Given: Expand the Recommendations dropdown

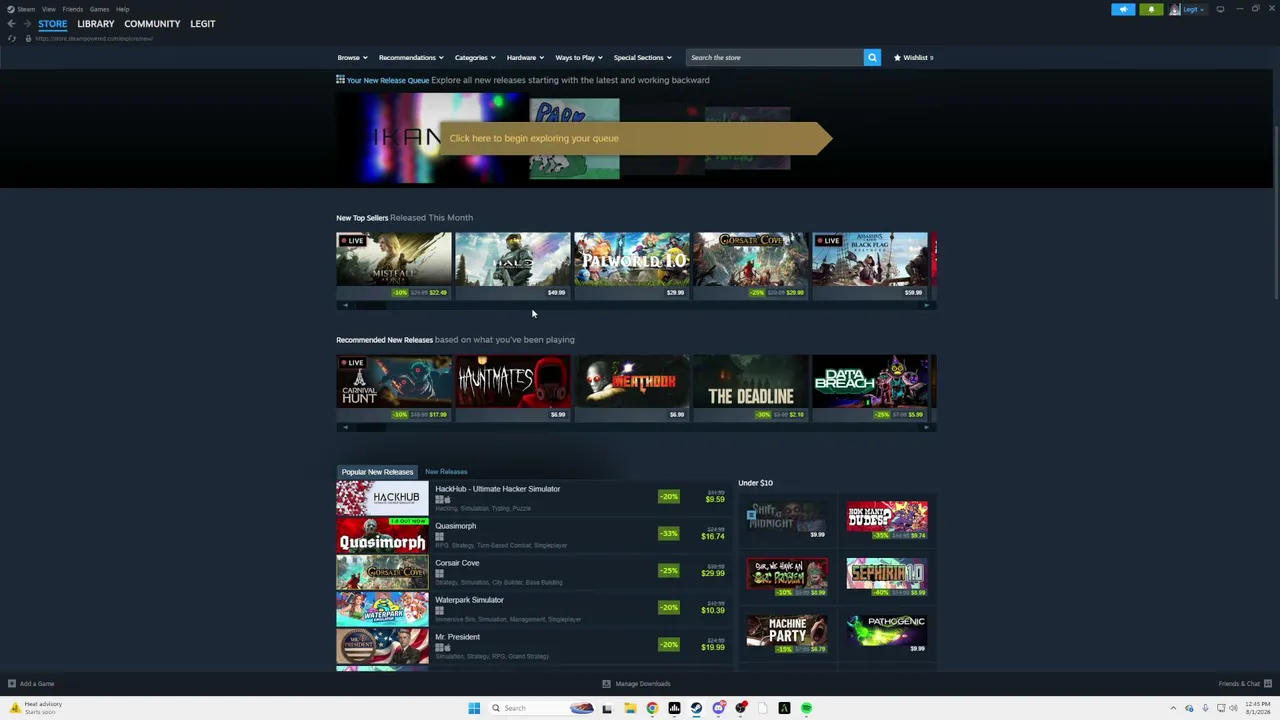Looking at the screenshot, I should point(411,57).
